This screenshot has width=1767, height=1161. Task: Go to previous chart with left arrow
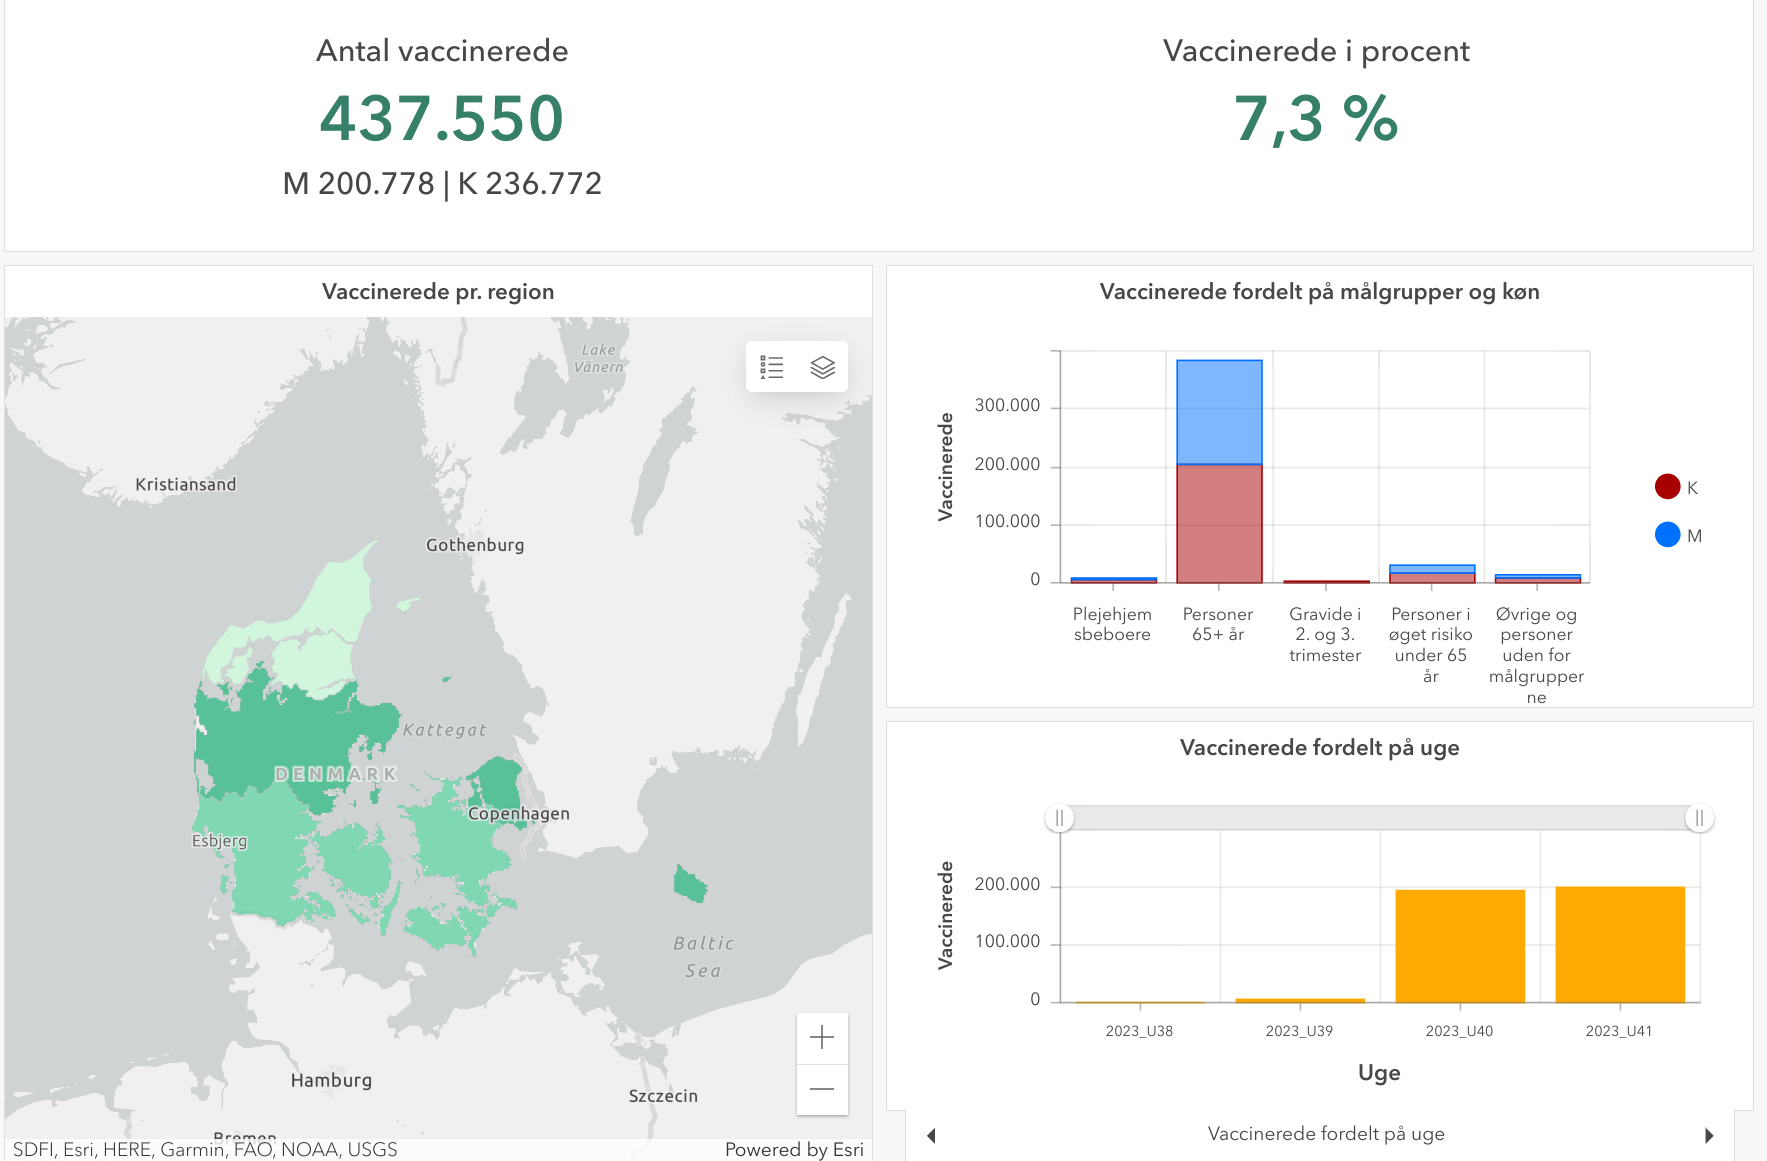click(x=931, y=1135)
